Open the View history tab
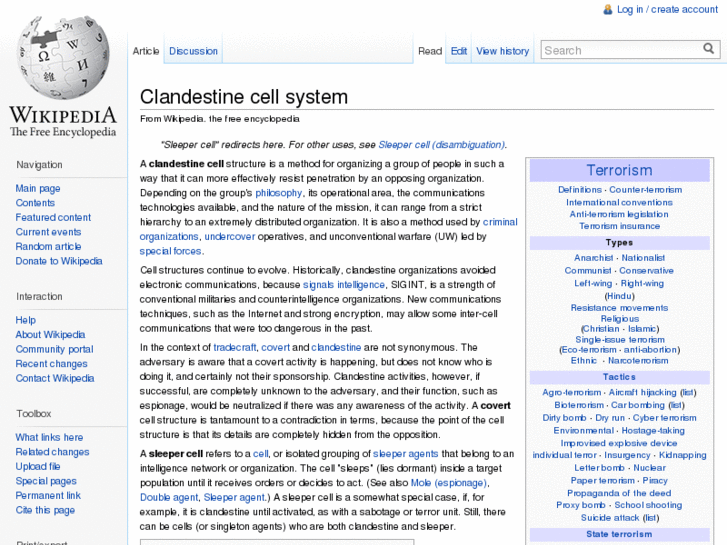The image size is (727, 545). coord(503,51)
